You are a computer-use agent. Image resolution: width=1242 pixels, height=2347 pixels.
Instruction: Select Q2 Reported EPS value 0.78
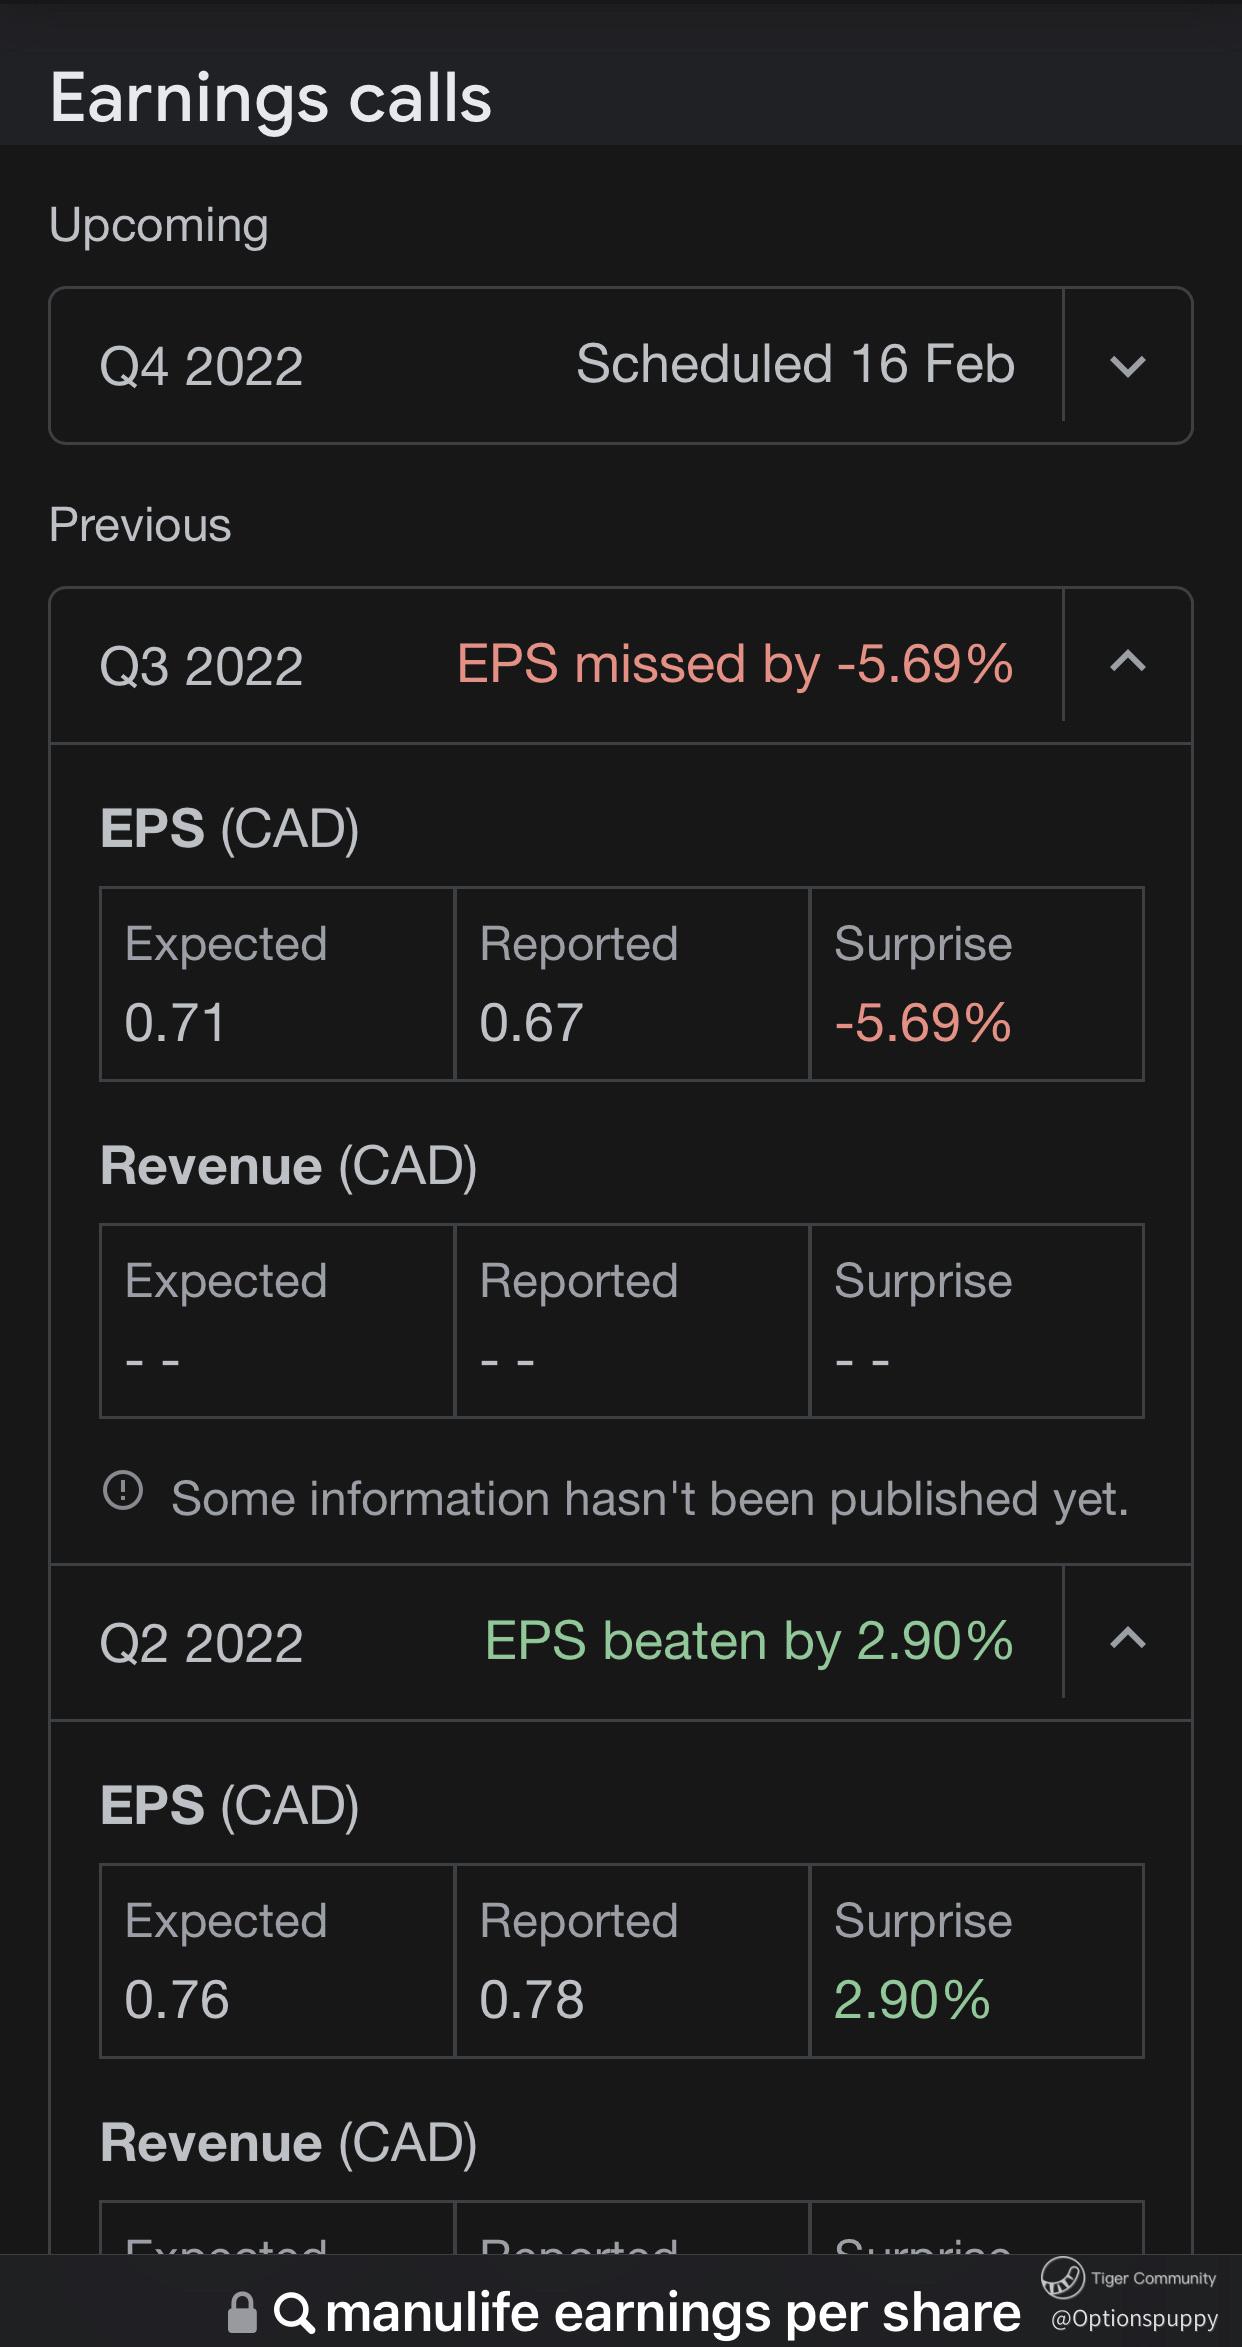pos(531,1999)
